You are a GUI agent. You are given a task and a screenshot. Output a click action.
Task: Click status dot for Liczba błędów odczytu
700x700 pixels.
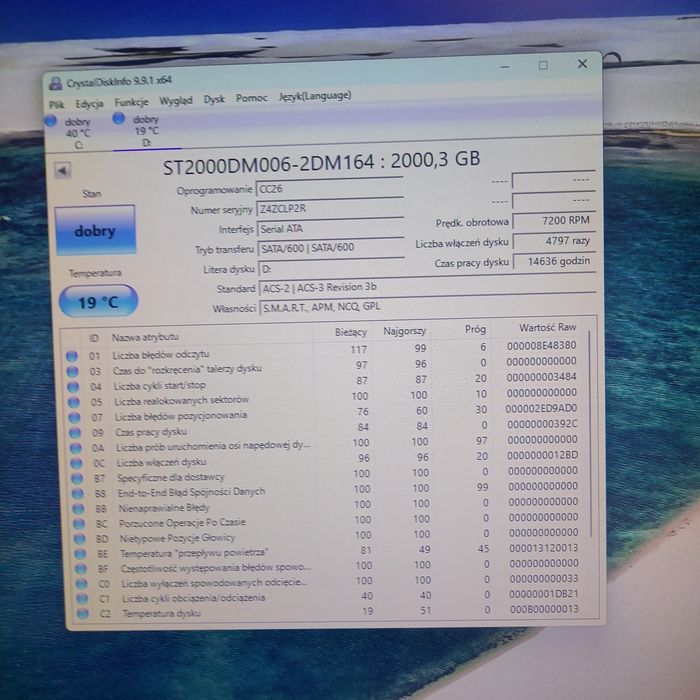click(72, 356)
